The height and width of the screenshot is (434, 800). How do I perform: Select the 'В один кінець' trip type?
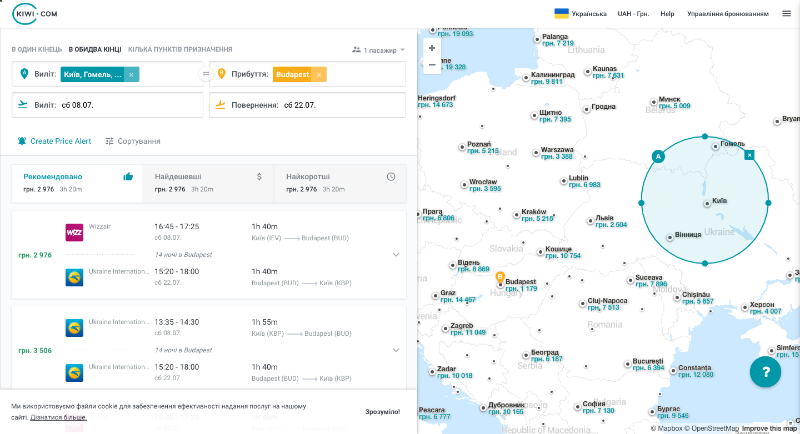(36, 49)
